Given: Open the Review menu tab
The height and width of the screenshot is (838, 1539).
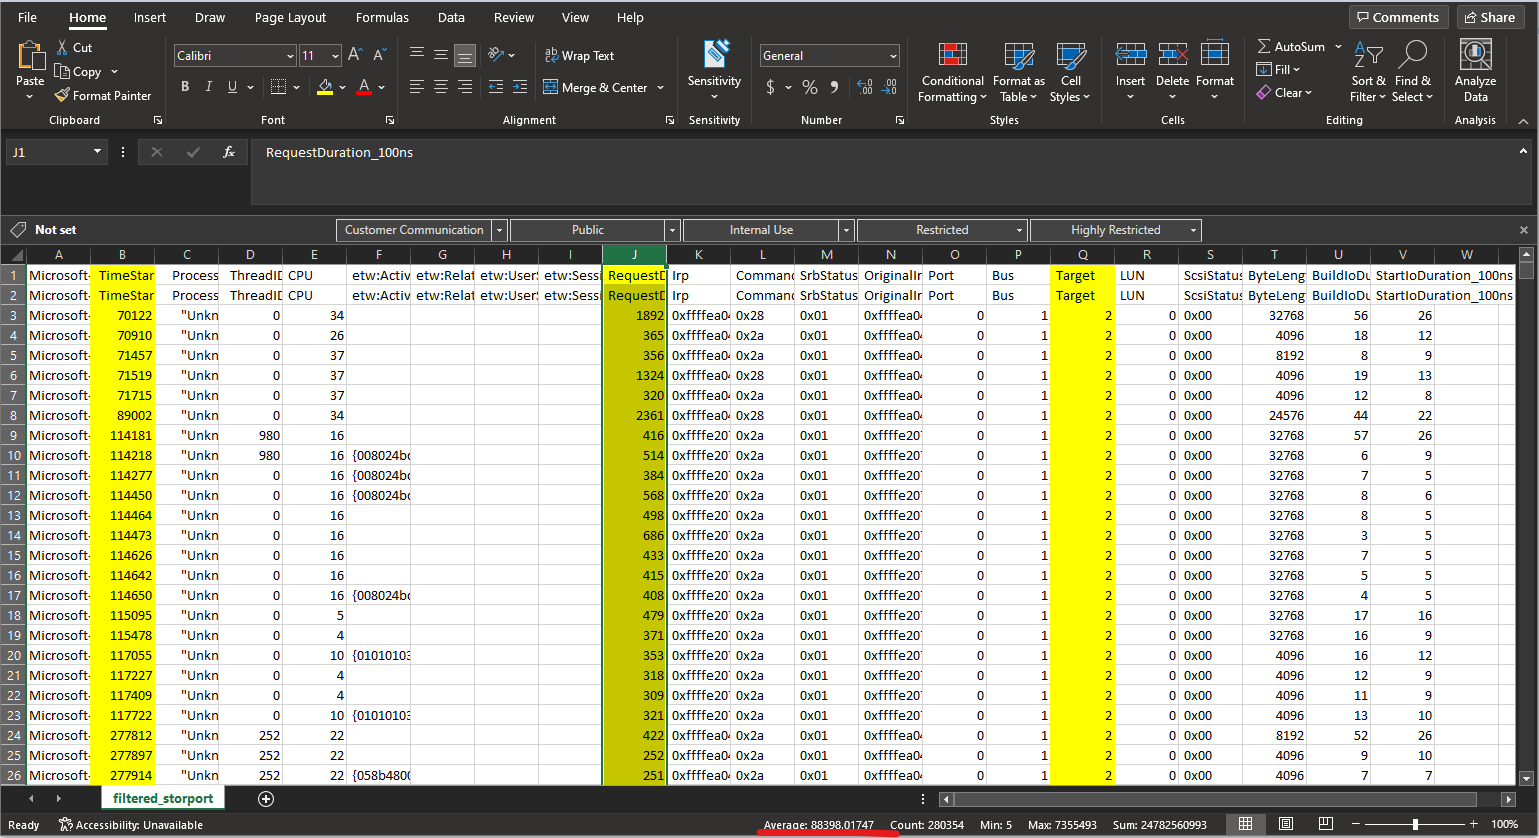Looking at the screenshot, I should coord(513,17).
